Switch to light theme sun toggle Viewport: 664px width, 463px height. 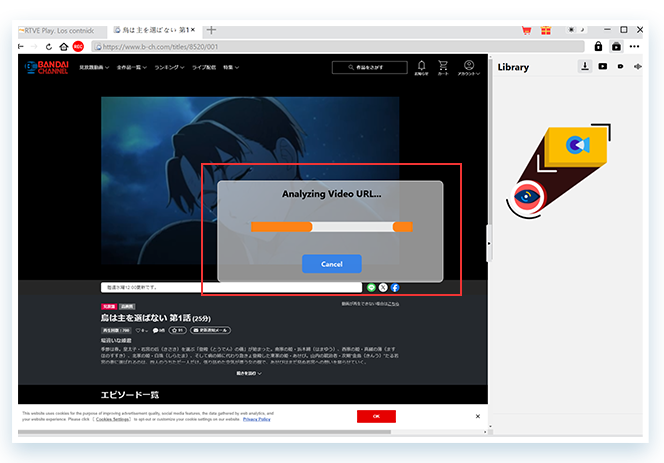tap(571, 30)
